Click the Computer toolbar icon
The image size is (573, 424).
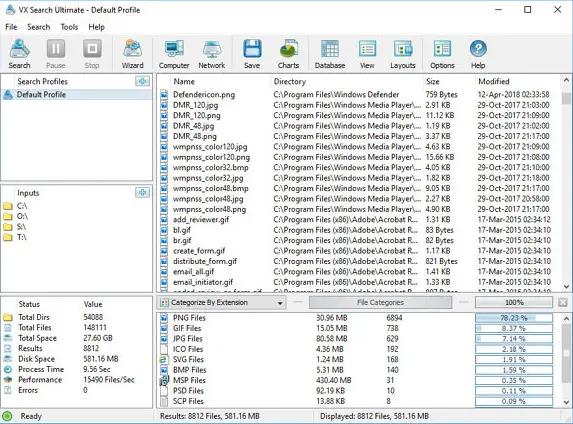click(174, 54)
